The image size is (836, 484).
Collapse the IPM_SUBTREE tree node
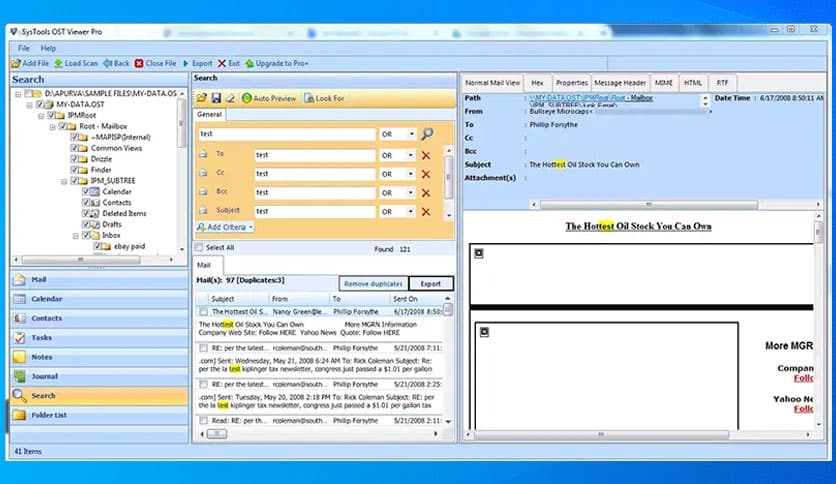click(x=64, y=181)
